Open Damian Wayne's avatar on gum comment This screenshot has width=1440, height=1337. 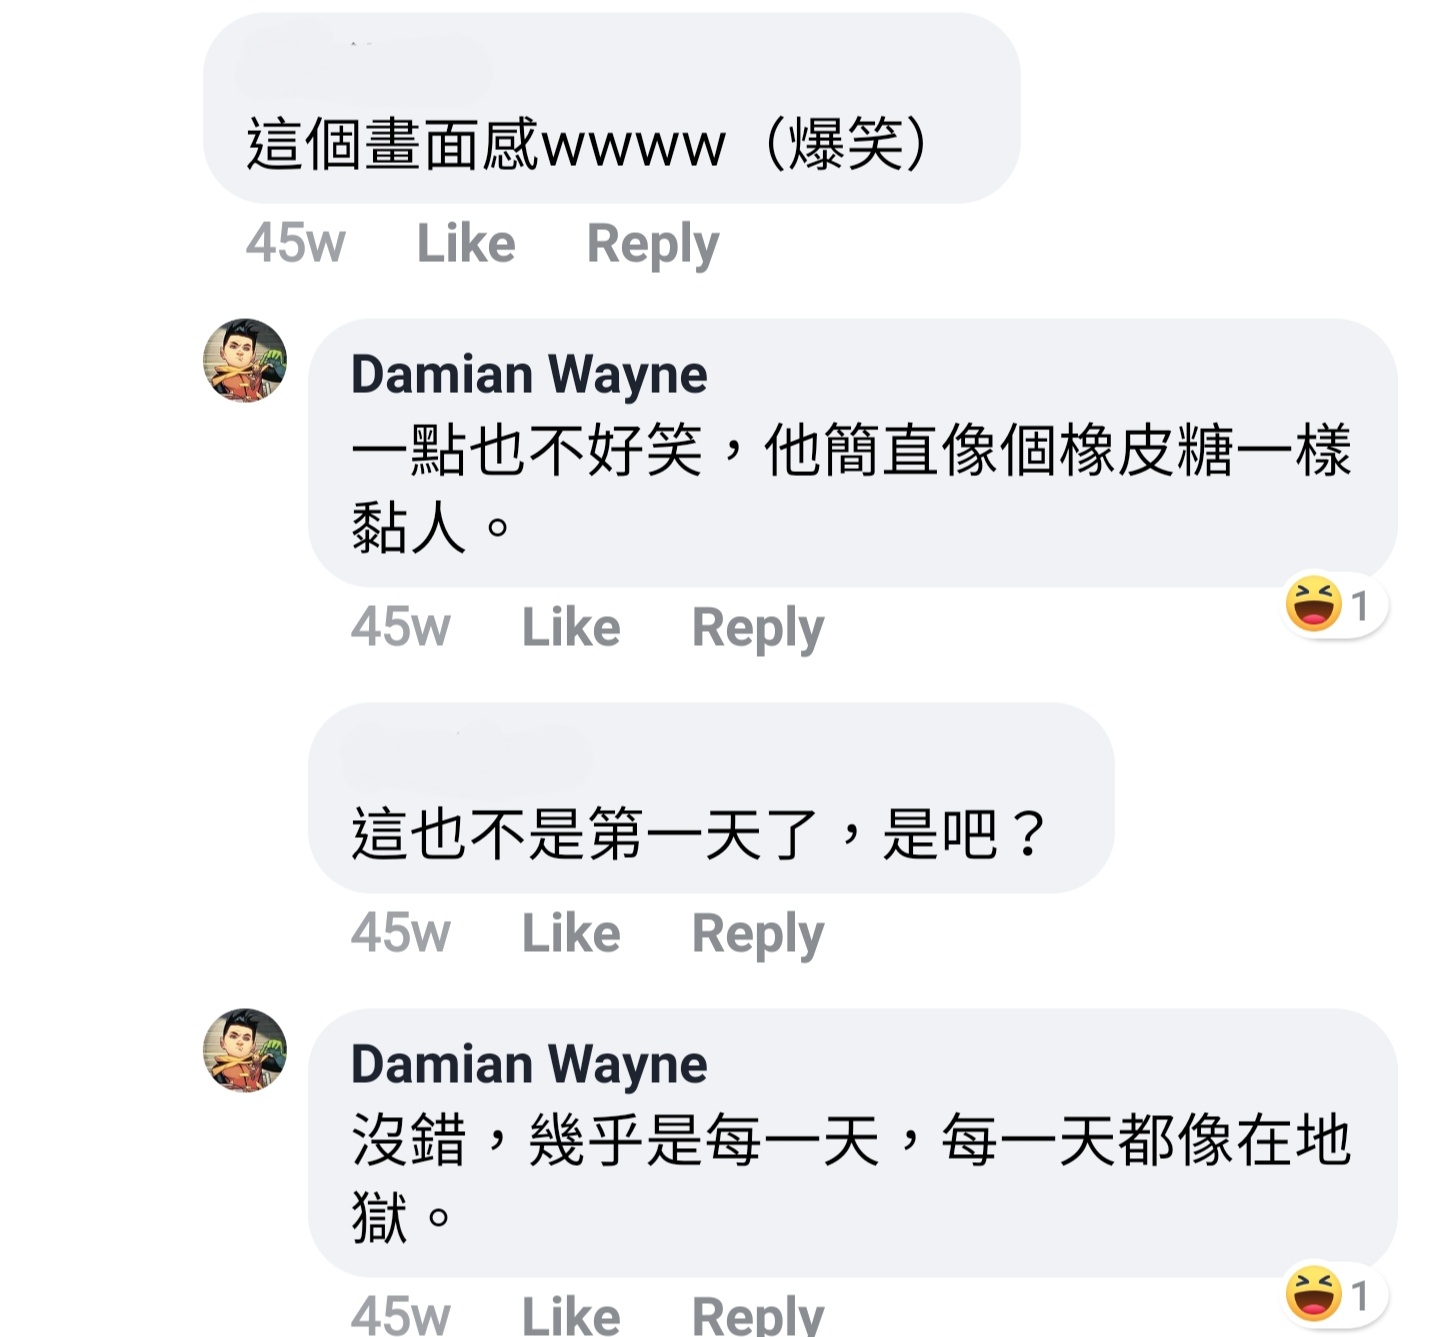coord(245,361)
